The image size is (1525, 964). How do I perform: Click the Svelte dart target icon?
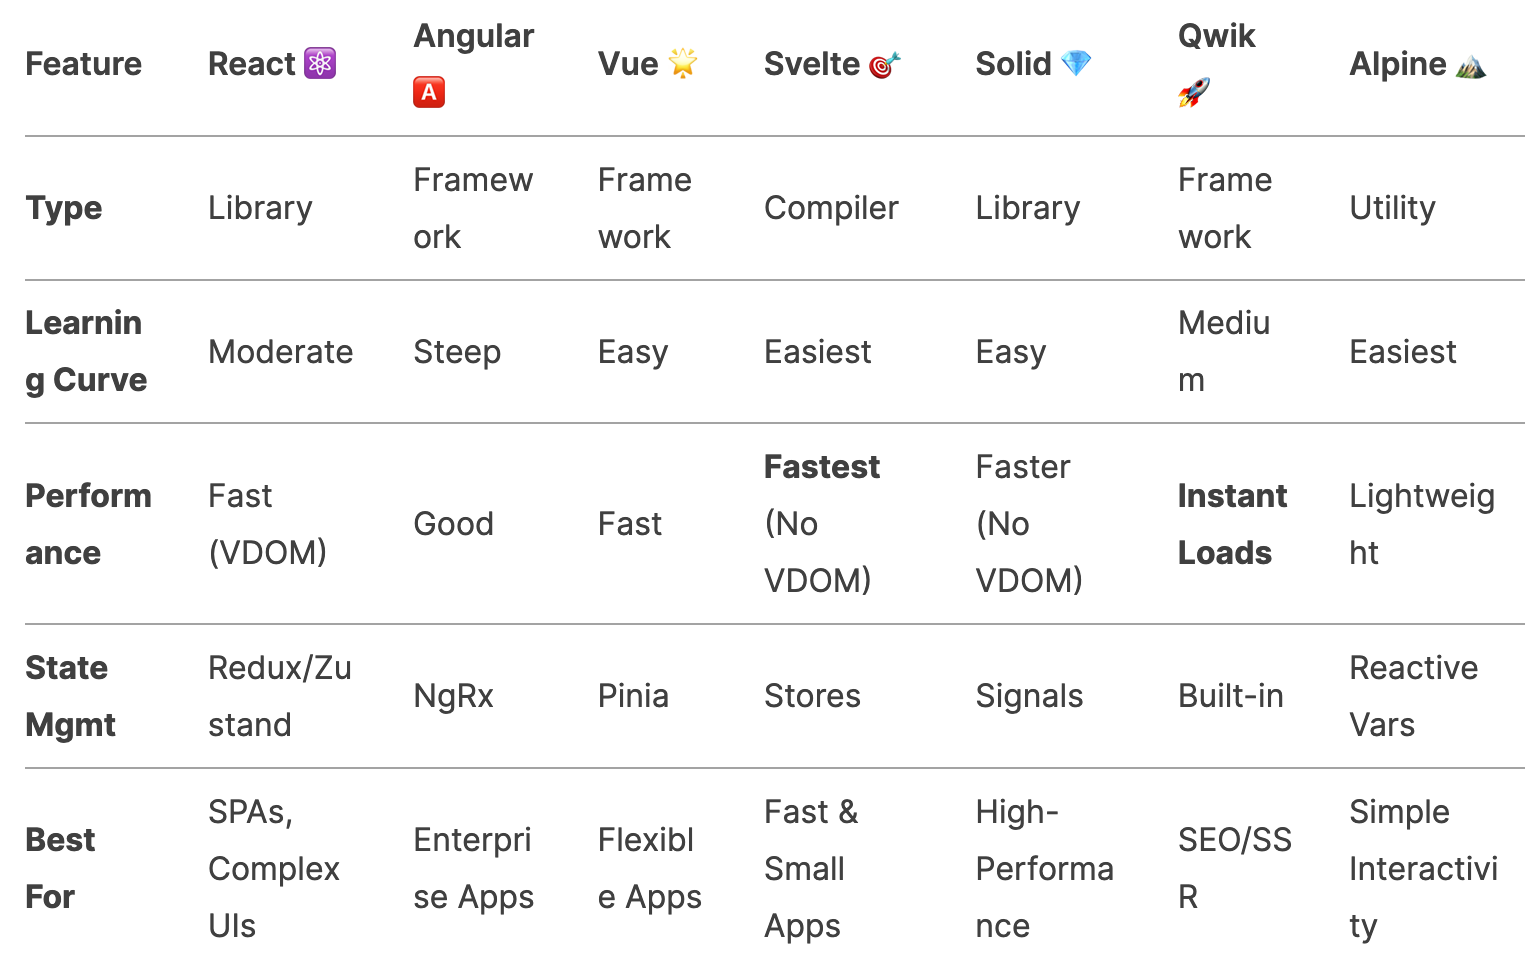point(885,64)
